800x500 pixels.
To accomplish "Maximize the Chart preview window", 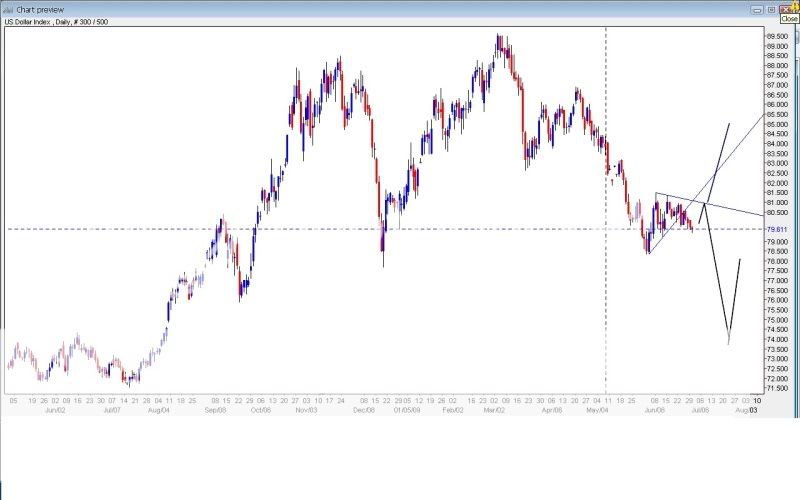I will point(772,8).
